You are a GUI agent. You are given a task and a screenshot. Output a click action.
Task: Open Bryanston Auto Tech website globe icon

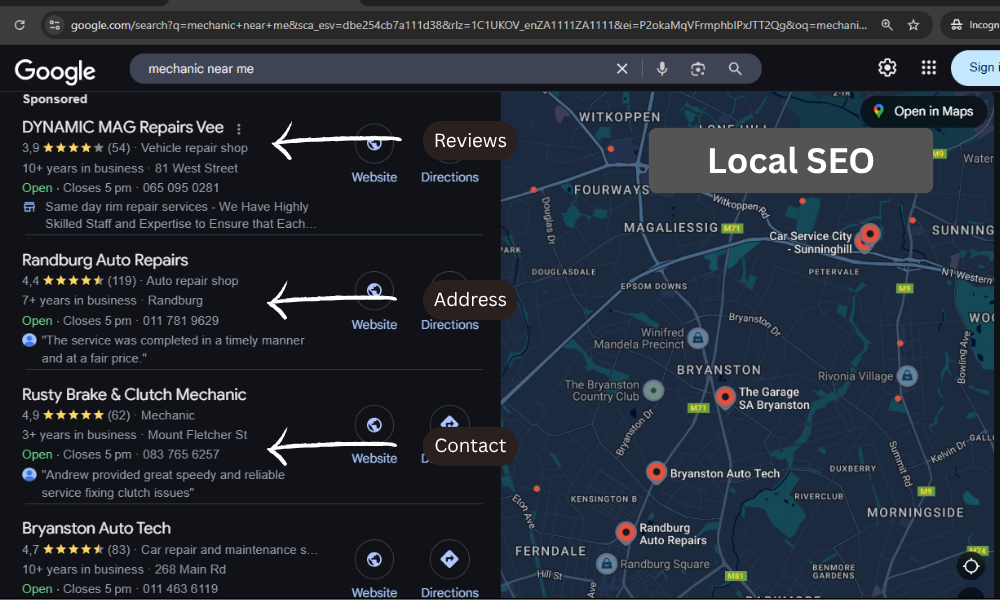[x=374, y=559]
